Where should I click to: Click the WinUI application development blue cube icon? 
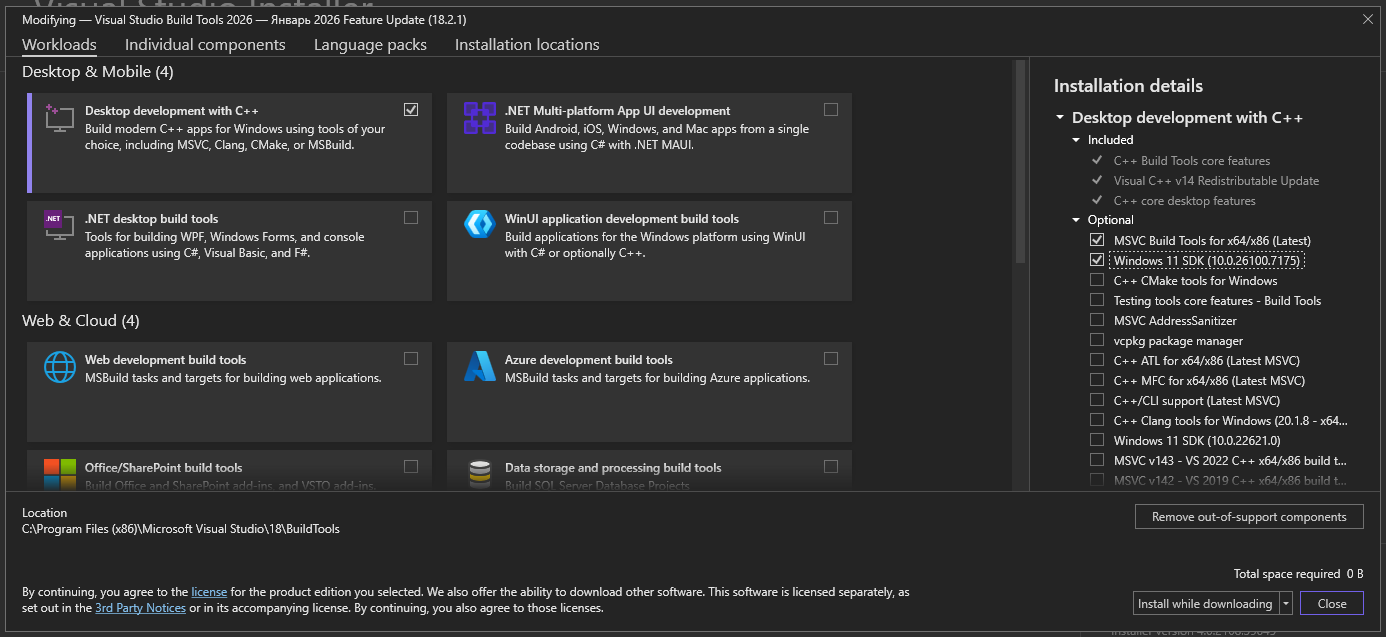coord(480,225)
